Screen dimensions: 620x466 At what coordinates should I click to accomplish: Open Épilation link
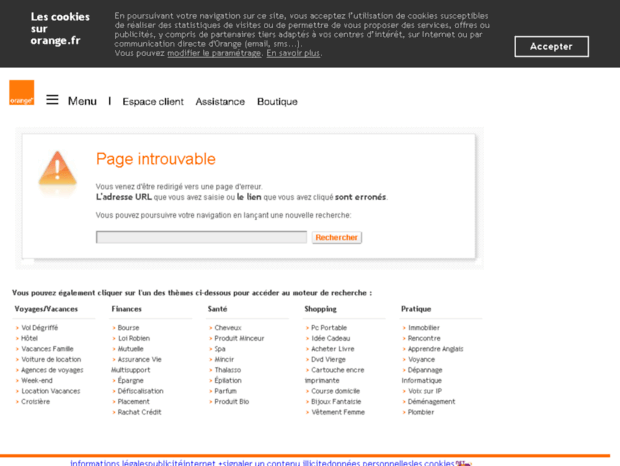pos(228,381)
